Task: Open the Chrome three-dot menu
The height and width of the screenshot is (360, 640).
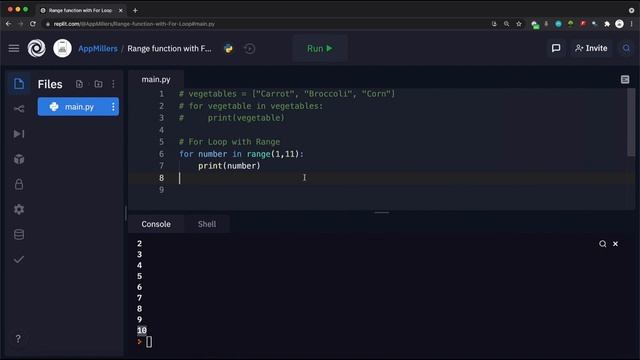Action: tap(631, 24)
